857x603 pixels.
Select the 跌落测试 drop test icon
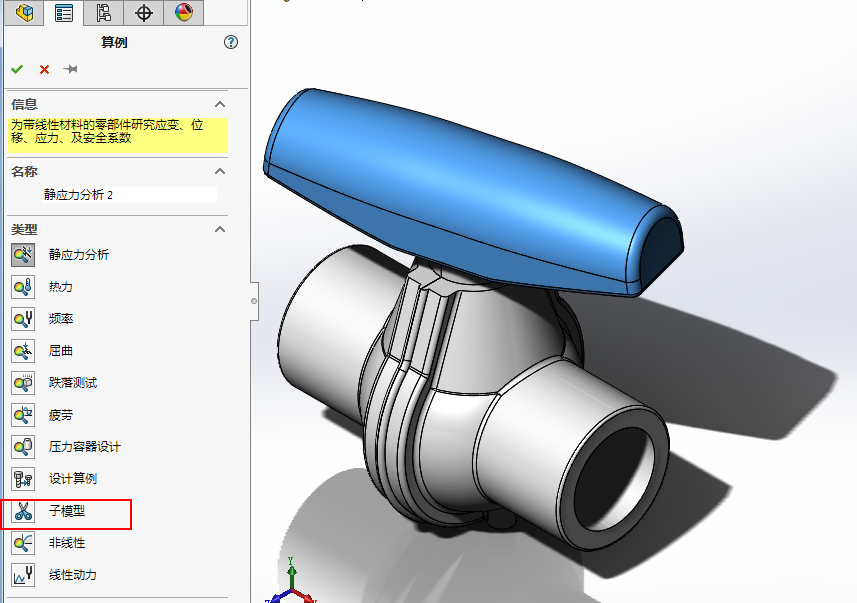point(23,383)
